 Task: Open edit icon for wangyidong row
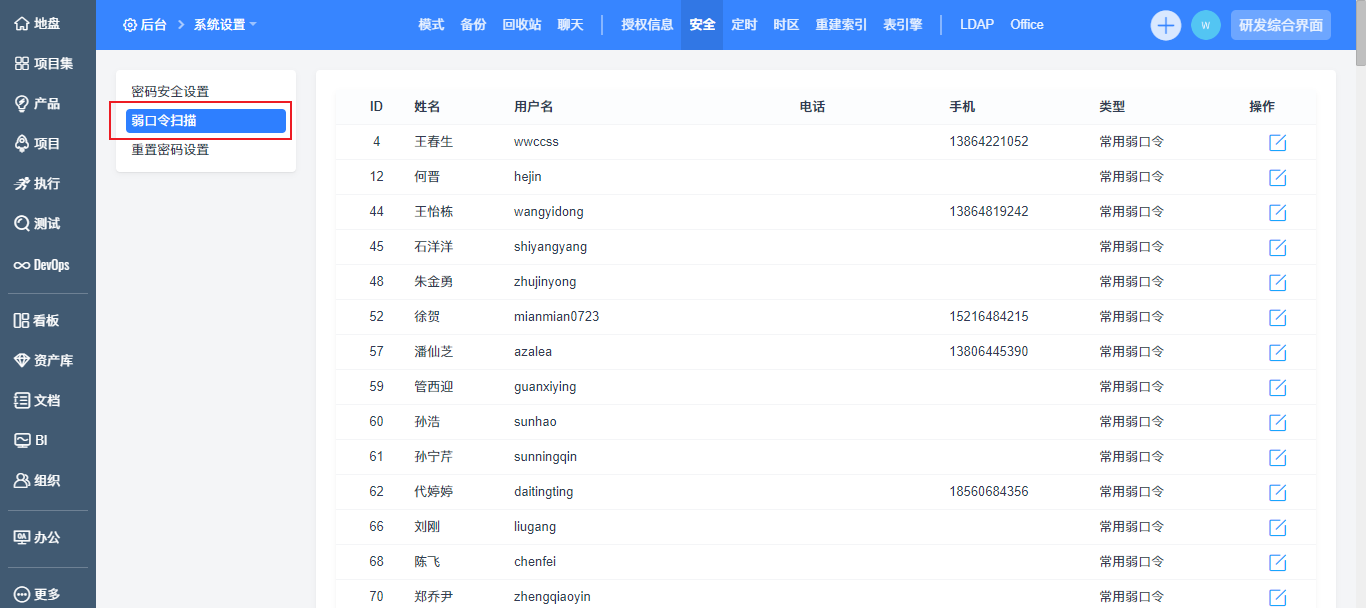click(x=1277, y=213)
